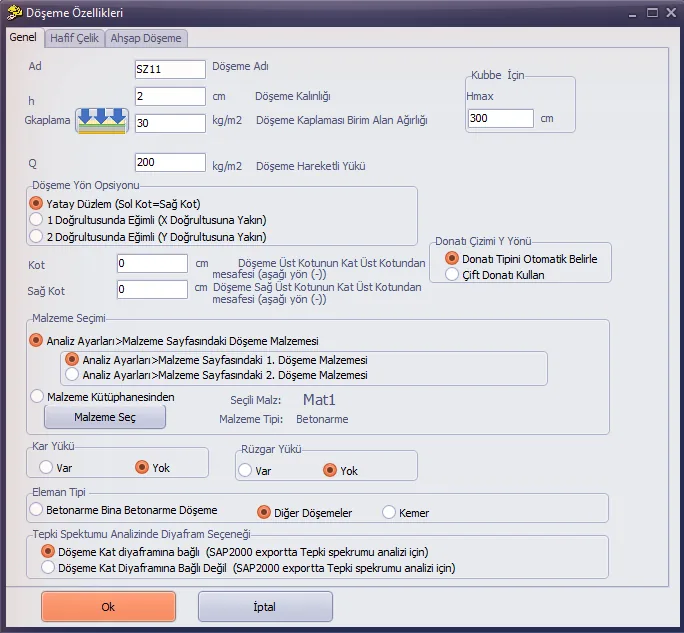The width and height of the screenshot is (684, 633).
Task: Click the Malzeme Seç button
Action: (x=105, y=417)
